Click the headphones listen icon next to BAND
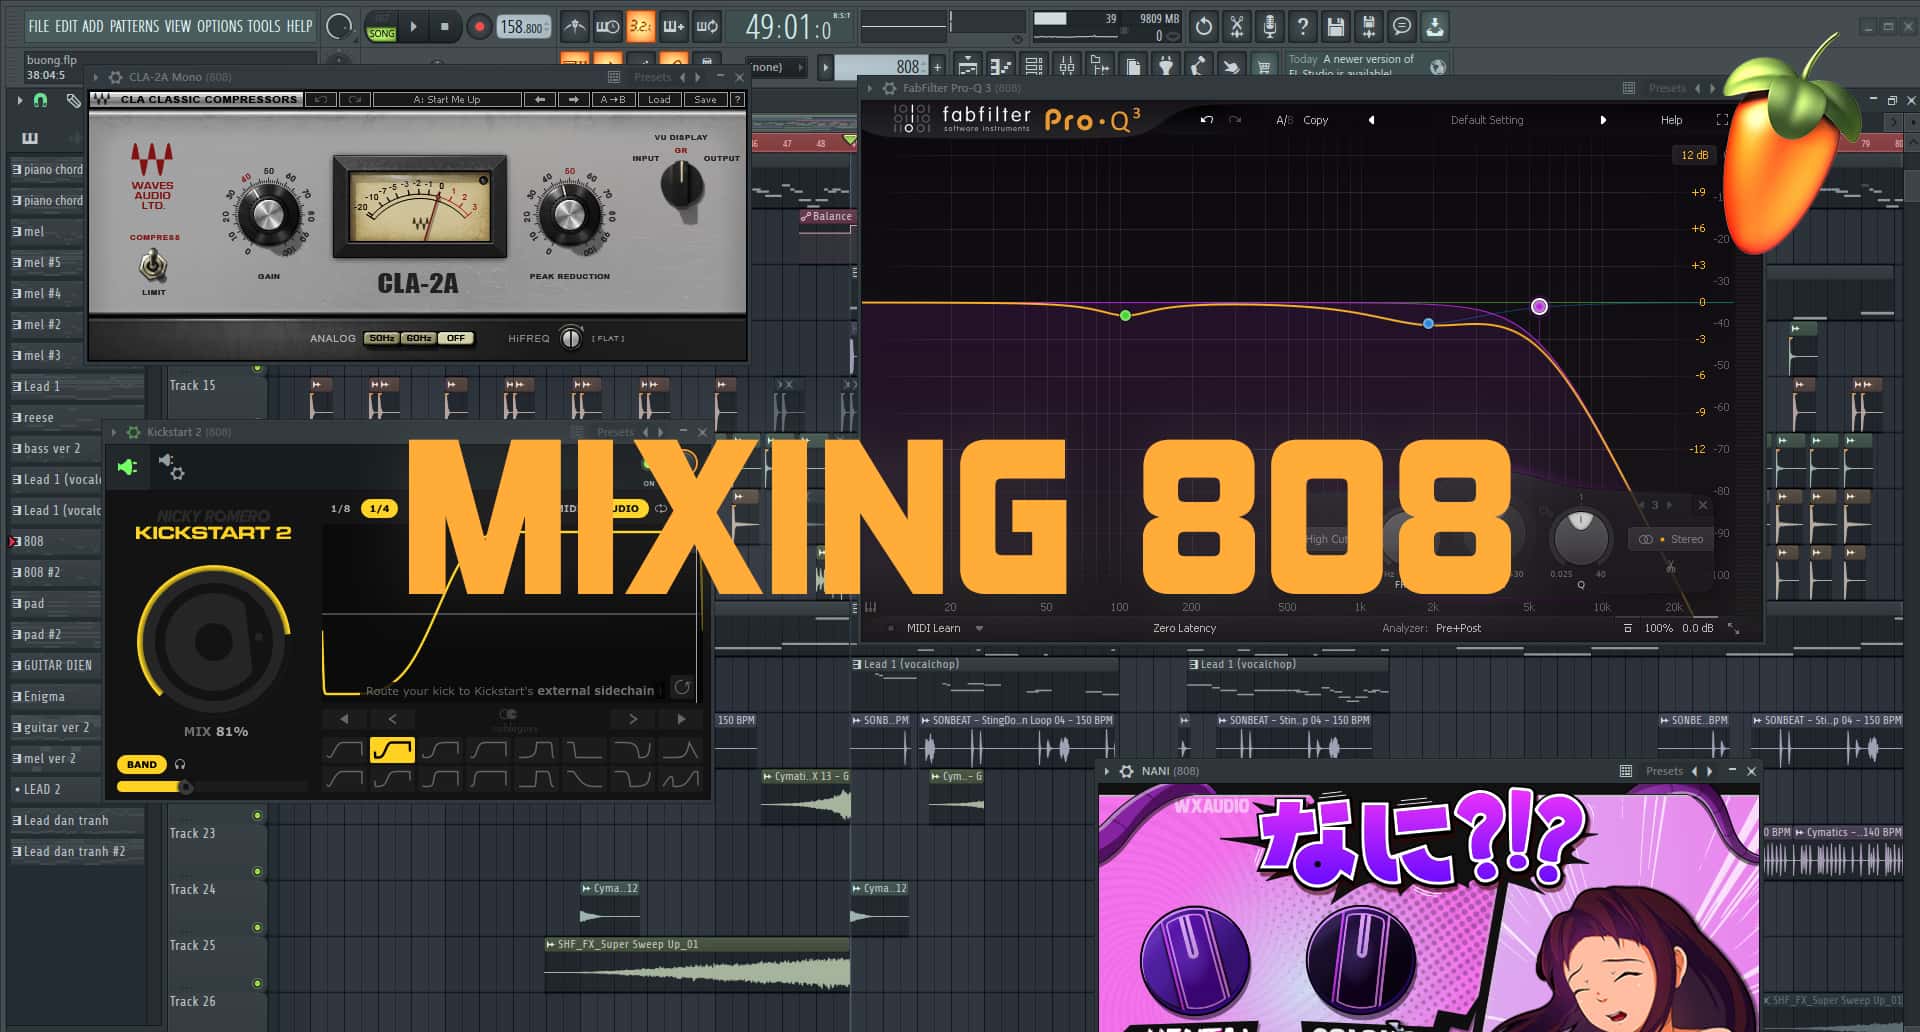The height and width of the screenshot is (1032, 1920). (180, 764)
